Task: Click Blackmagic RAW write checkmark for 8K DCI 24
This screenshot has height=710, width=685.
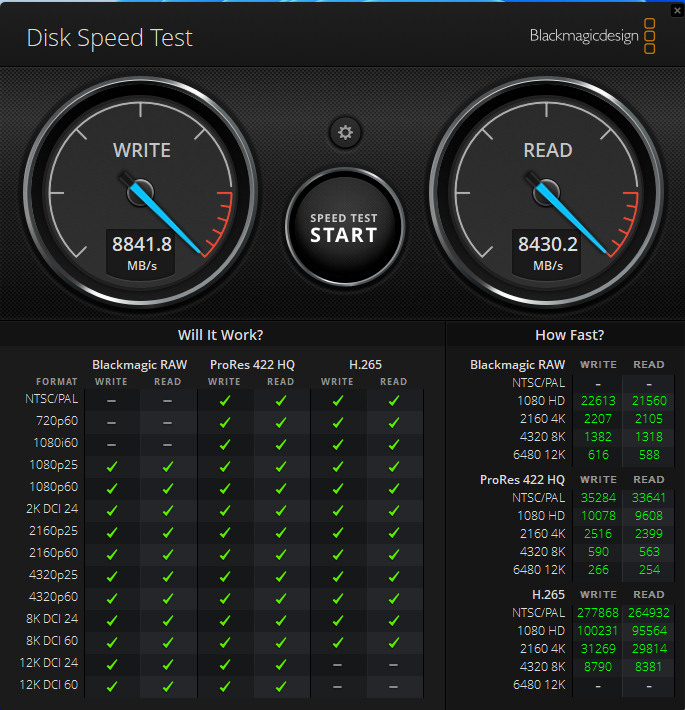Action: point(111,620)
